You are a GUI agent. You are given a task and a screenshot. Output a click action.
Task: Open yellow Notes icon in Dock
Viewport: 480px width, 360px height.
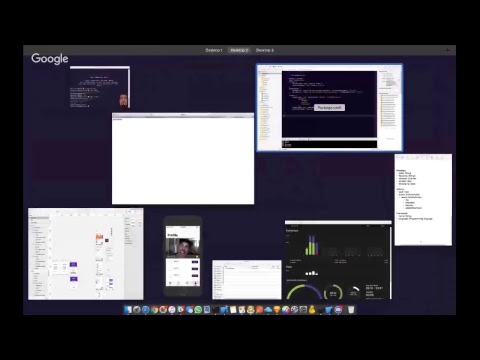[233, 310]
